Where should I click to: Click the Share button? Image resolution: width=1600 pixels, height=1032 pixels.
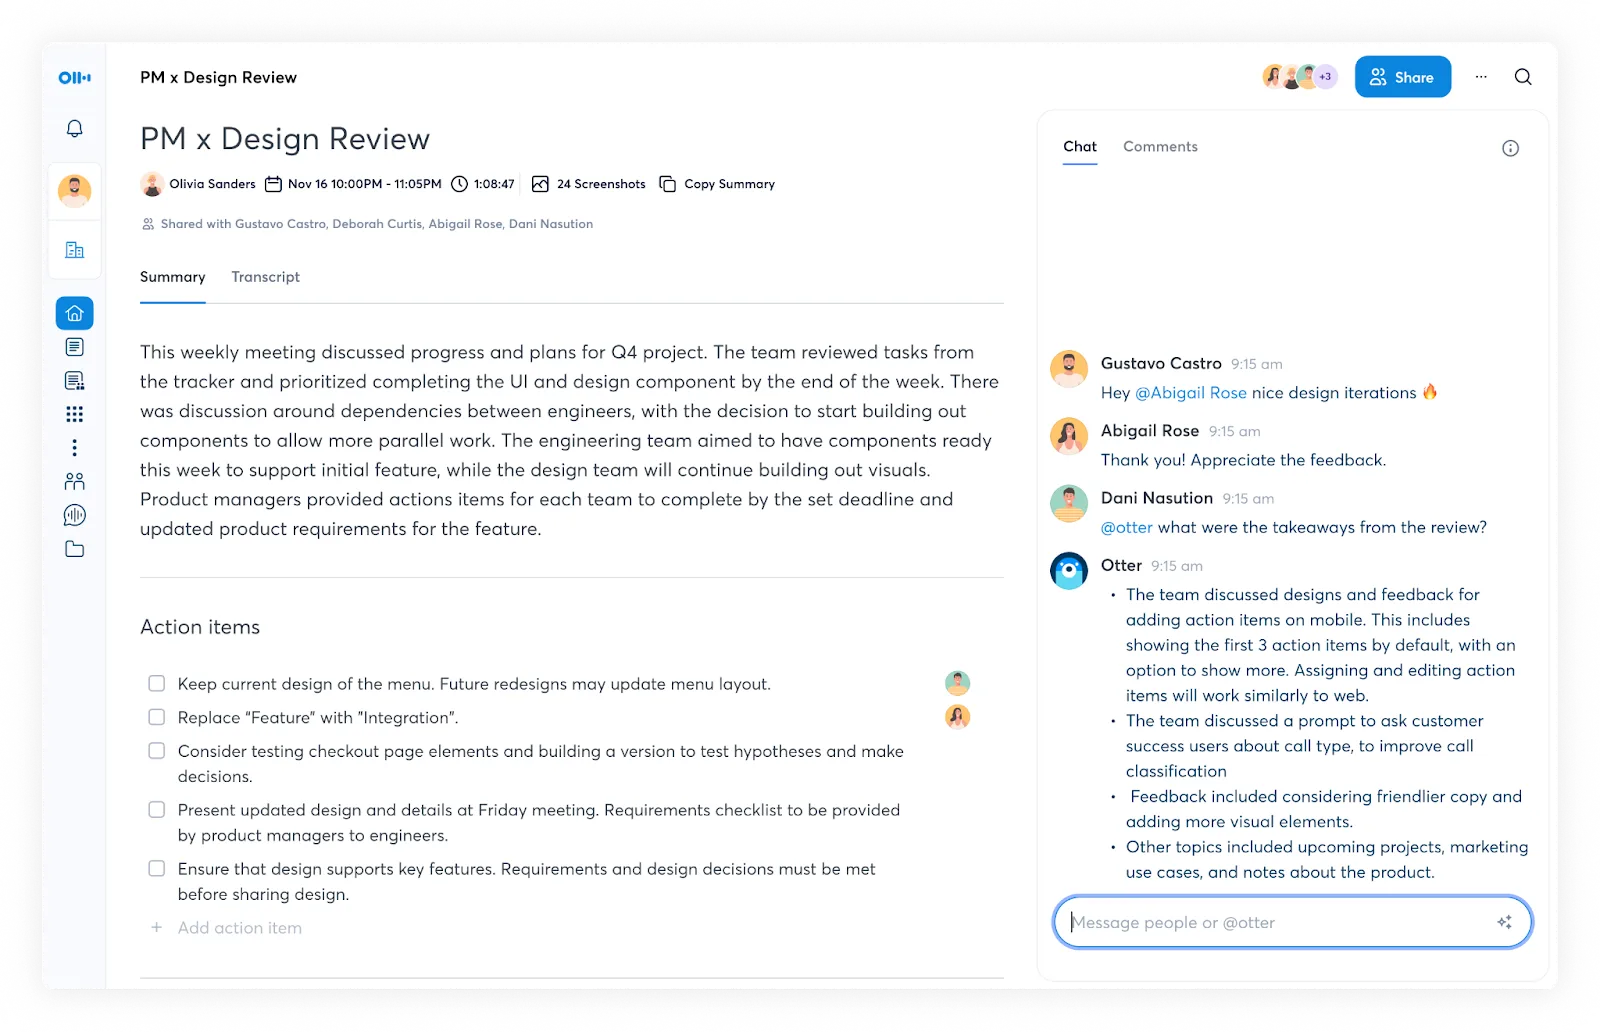[1402, 77]
